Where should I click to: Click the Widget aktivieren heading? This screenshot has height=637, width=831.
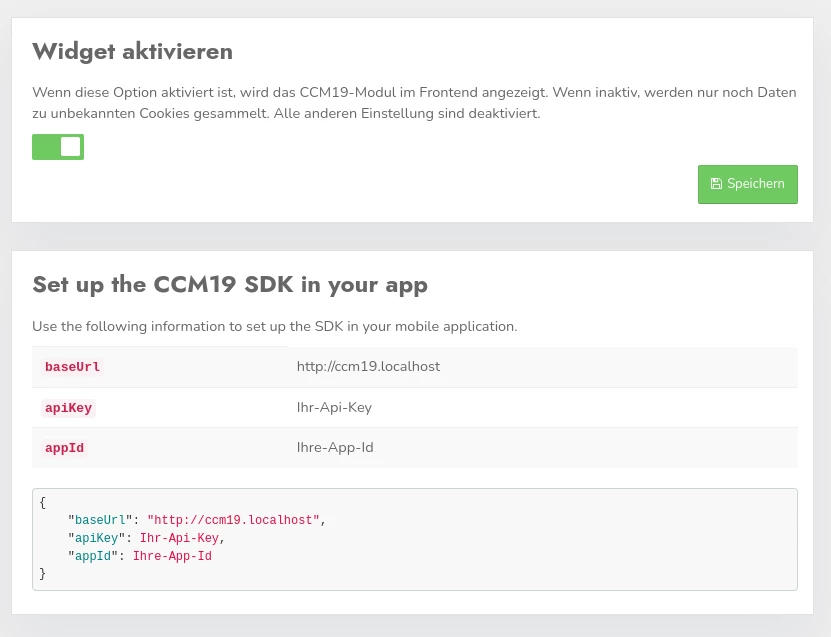(x=132, y=51)
